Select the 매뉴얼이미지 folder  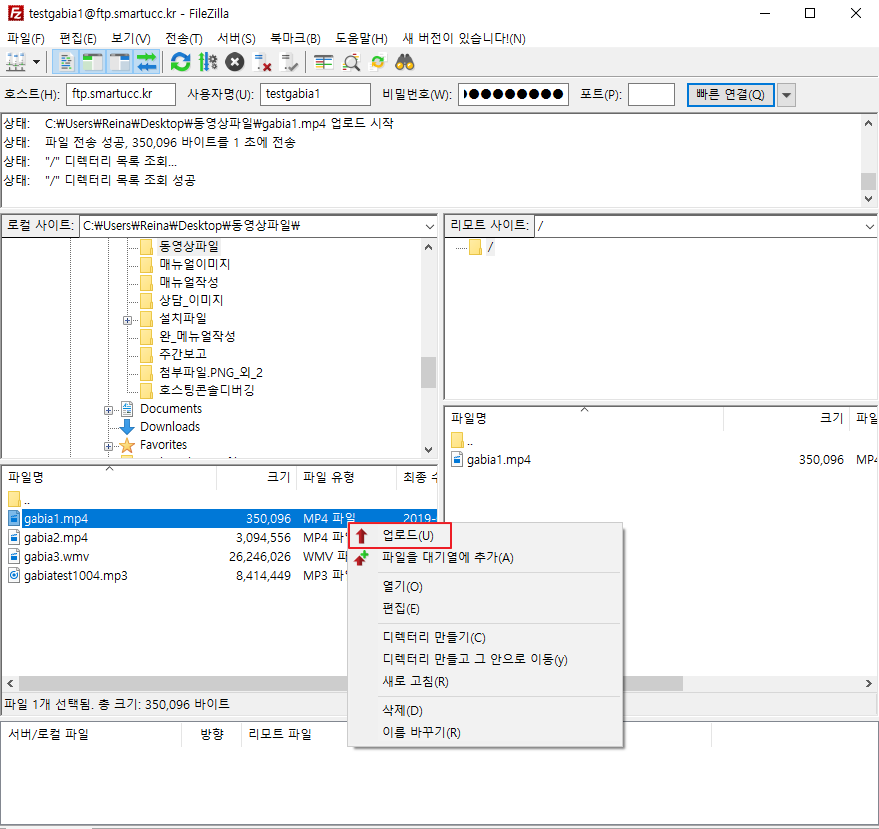click(195, 264)
